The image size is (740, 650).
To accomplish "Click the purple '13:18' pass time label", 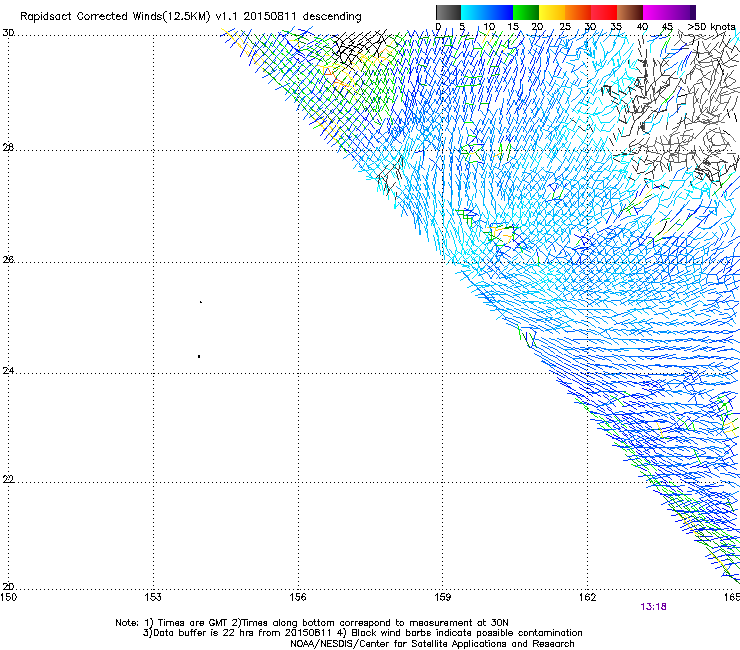I will pyautogui.click(x=653, y=607).
